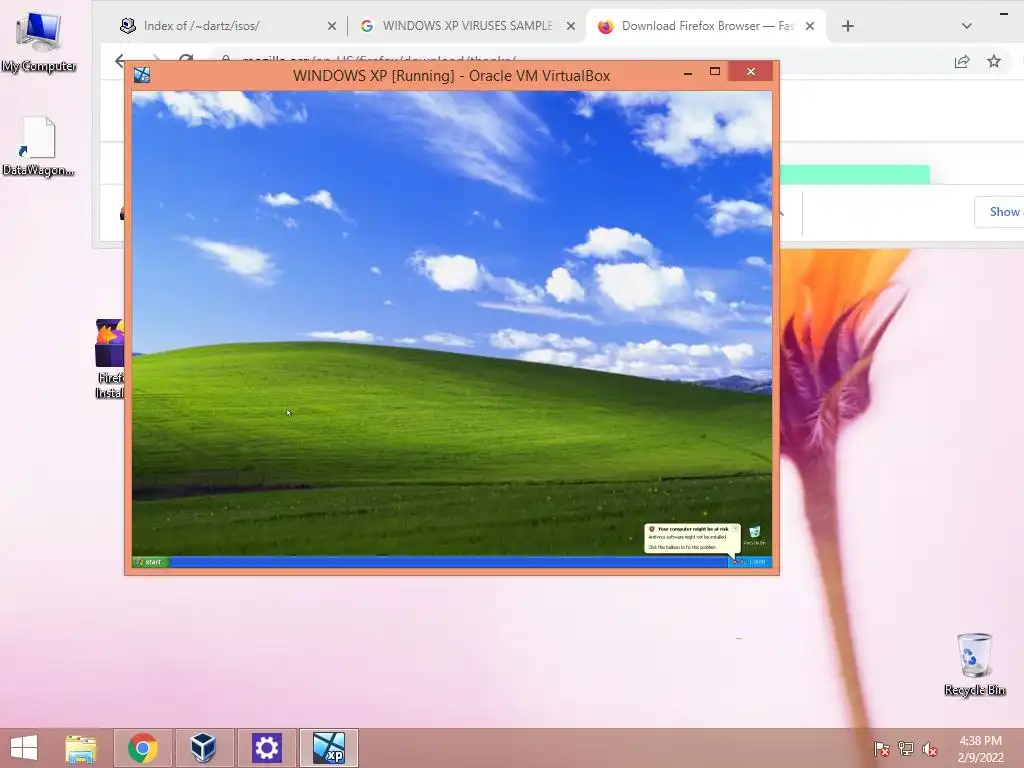
Task: Close the WINDOWS XP VIRUSES SAMPLE tab
Action: [571, 26]
